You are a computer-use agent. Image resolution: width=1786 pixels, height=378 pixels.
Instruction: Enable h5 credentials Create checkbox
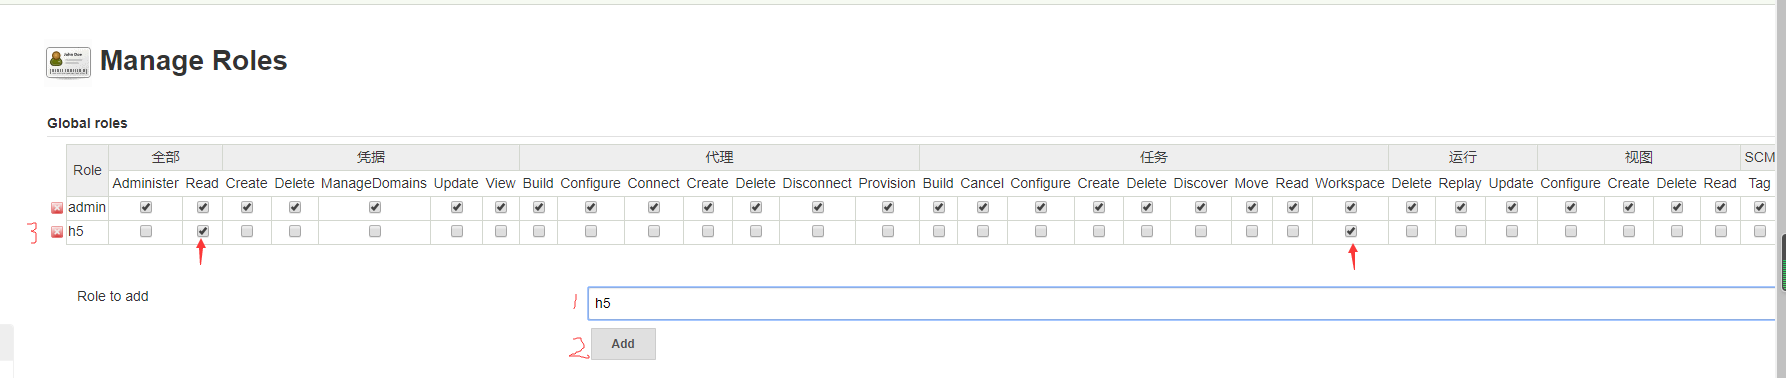pos(247,231)
